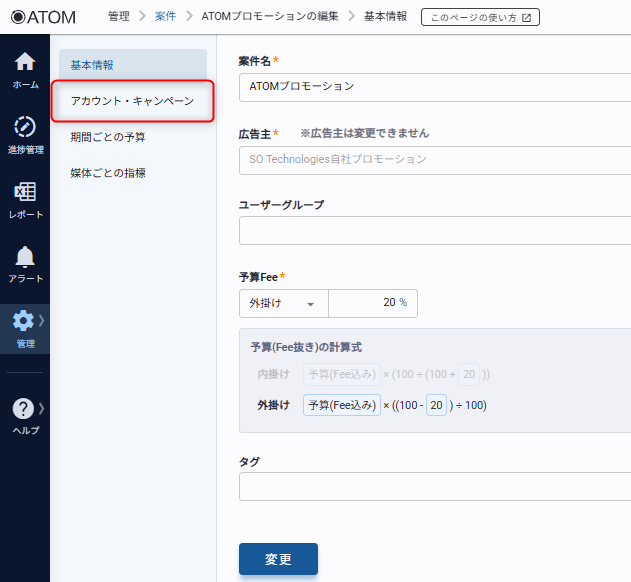Open 進捗管理 compass icon
Screen dimensions: 631x582
tap(25, 127)
